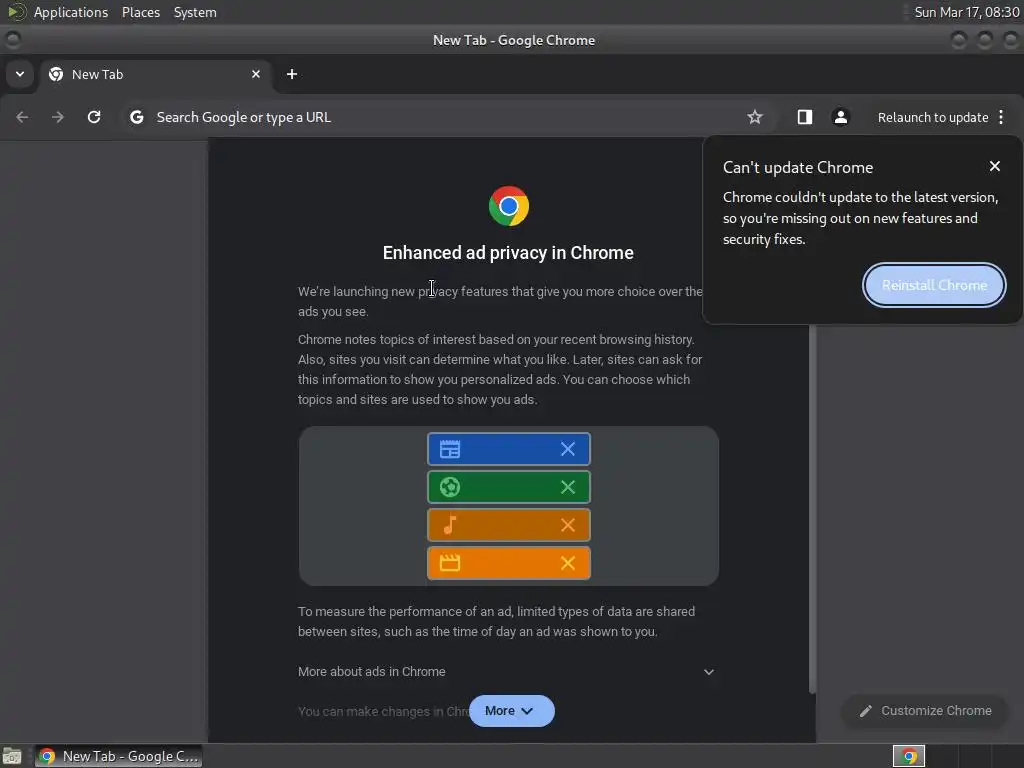Bookmark this tab with the star icon
Image resolution: width=1024 pixels, height=768 pixels.
pyautogui.click(x=755, y=117)
